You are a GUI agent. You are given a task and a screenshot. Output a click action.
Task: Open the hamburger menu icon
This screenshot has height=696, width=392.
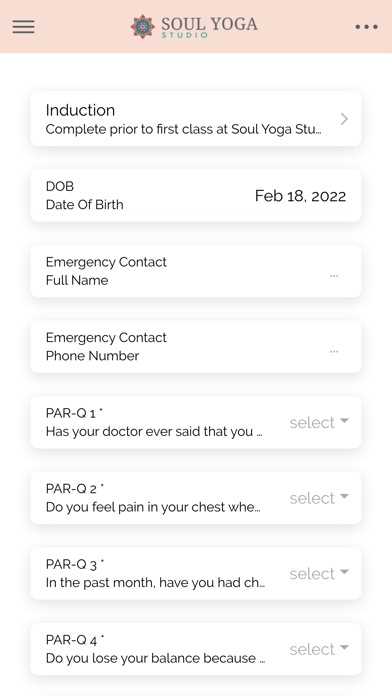click(x=24, y=27)
